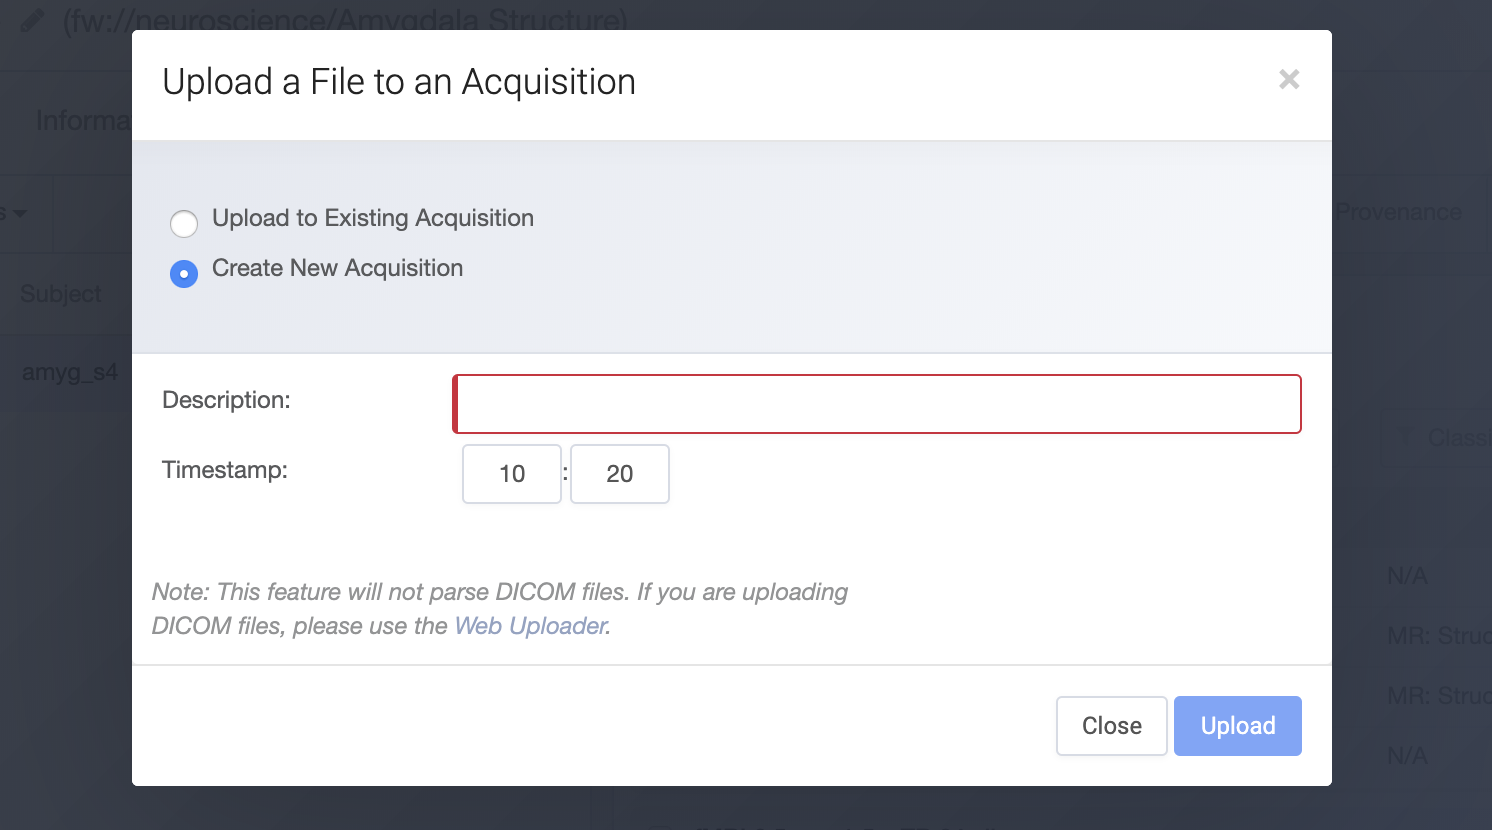Click the pencil edit icon behind the dialog
Image resolution: width=1492 pixels, height=830 pixels.
[32, 20]
